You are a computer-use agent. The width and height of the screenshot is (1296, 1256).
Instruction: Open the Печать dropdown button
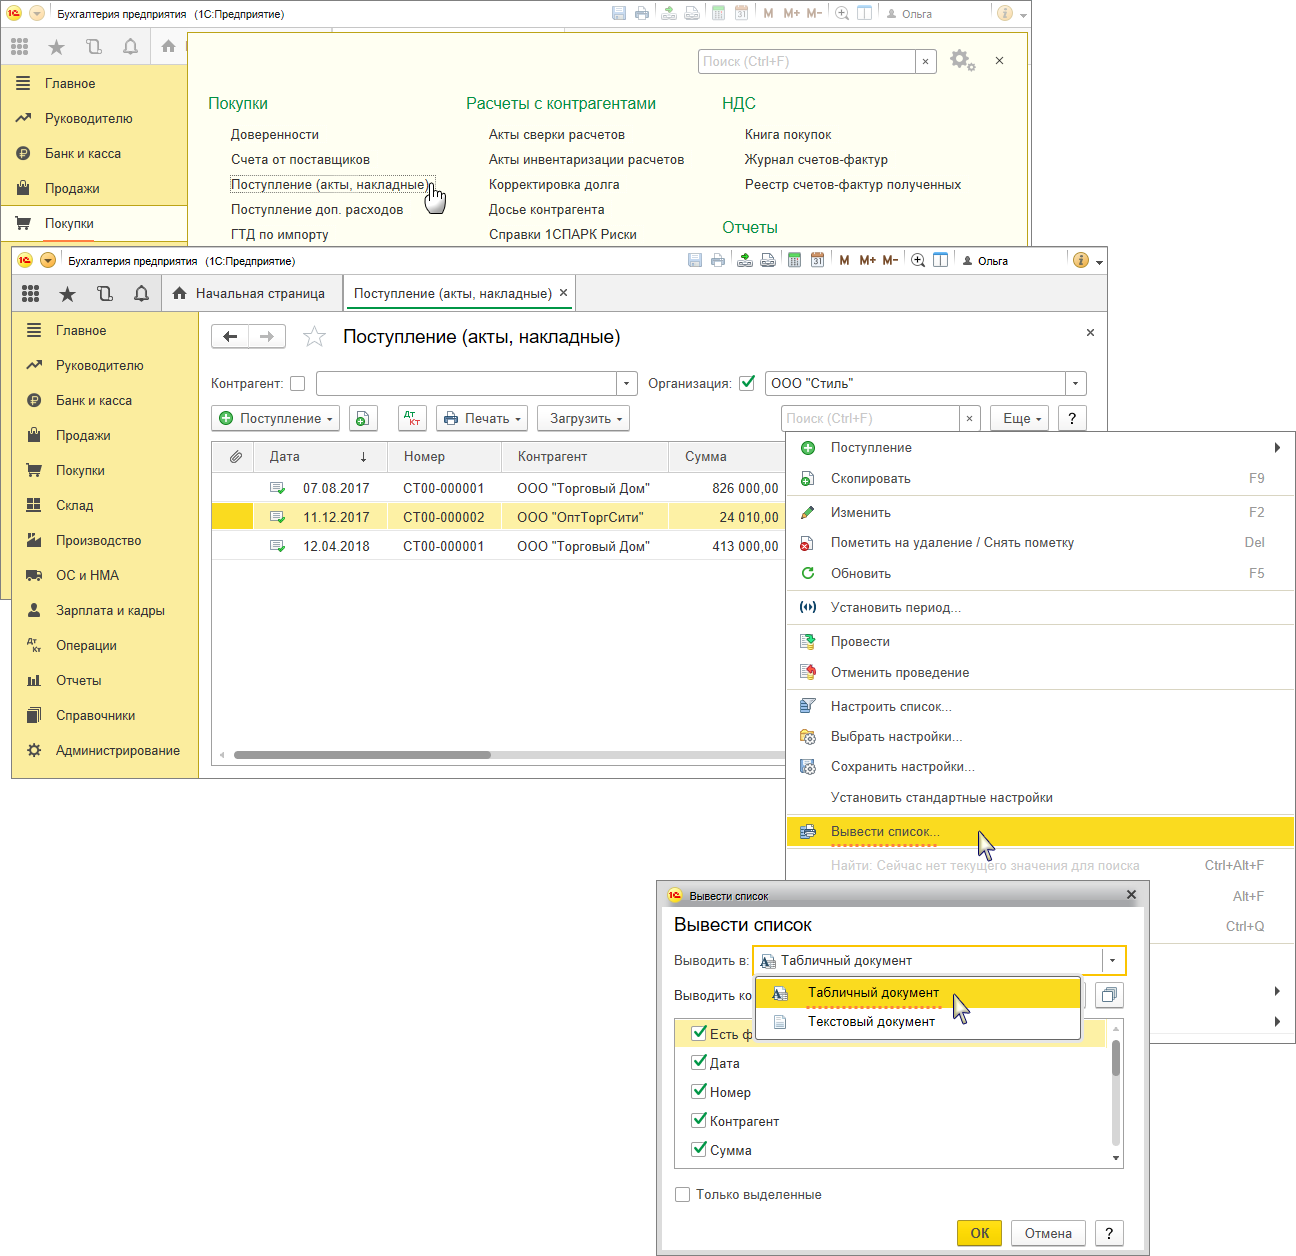tap(482, 418)
